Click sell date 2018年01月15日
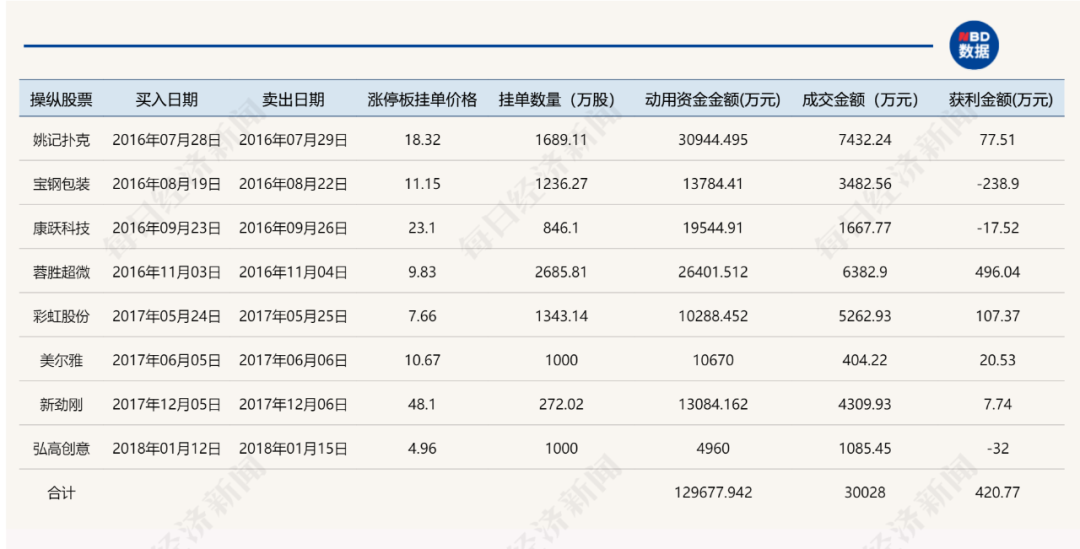Screen dimensions: 1080x549 pos(293,448)
